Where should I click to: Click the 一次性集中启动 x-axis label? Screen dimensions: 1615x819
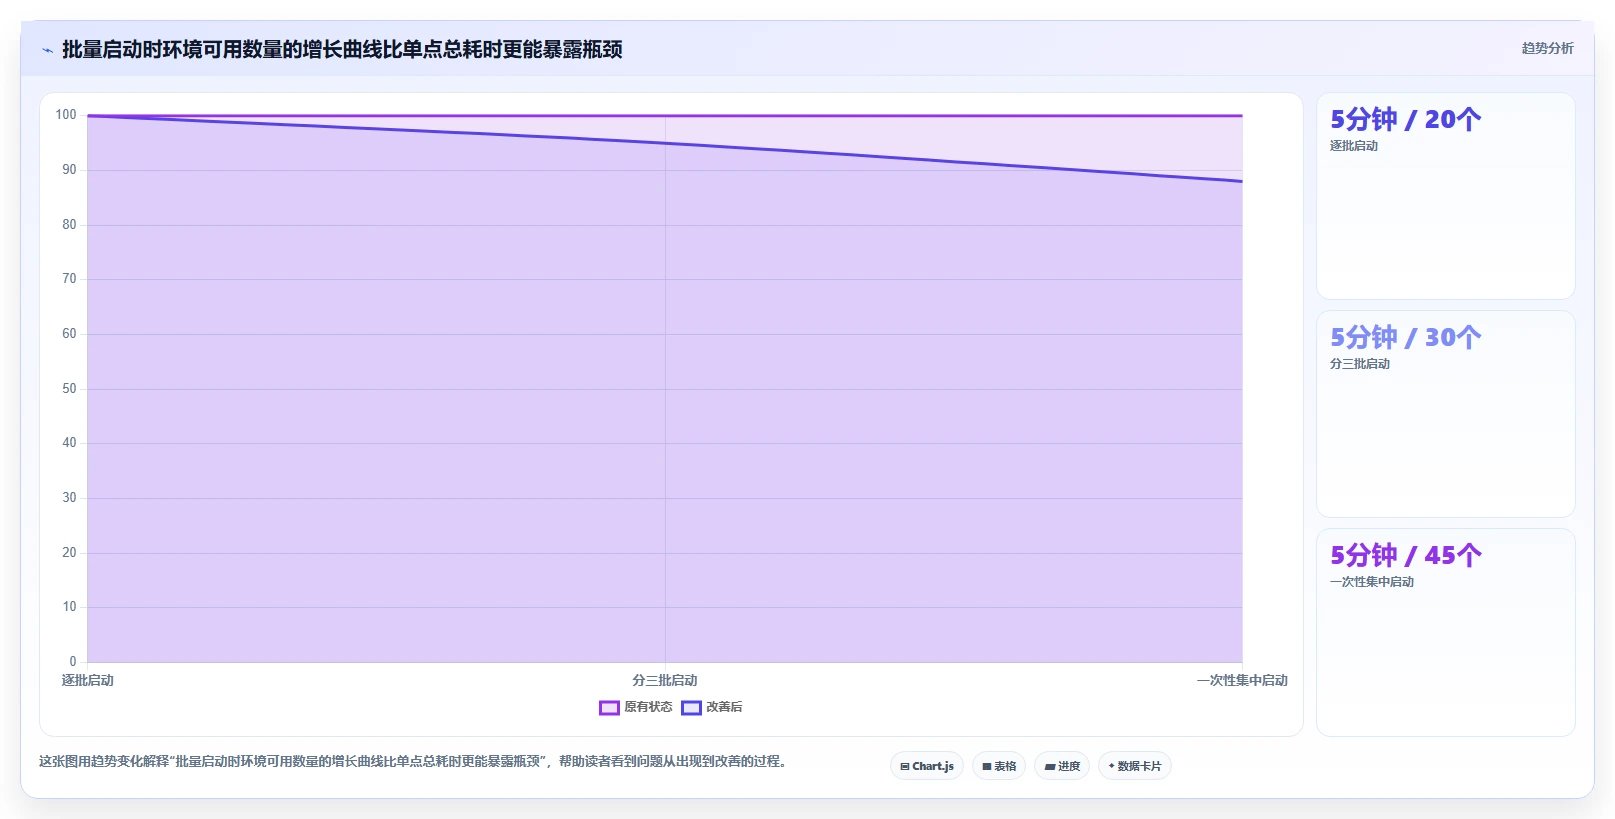tap(1242, 680)
